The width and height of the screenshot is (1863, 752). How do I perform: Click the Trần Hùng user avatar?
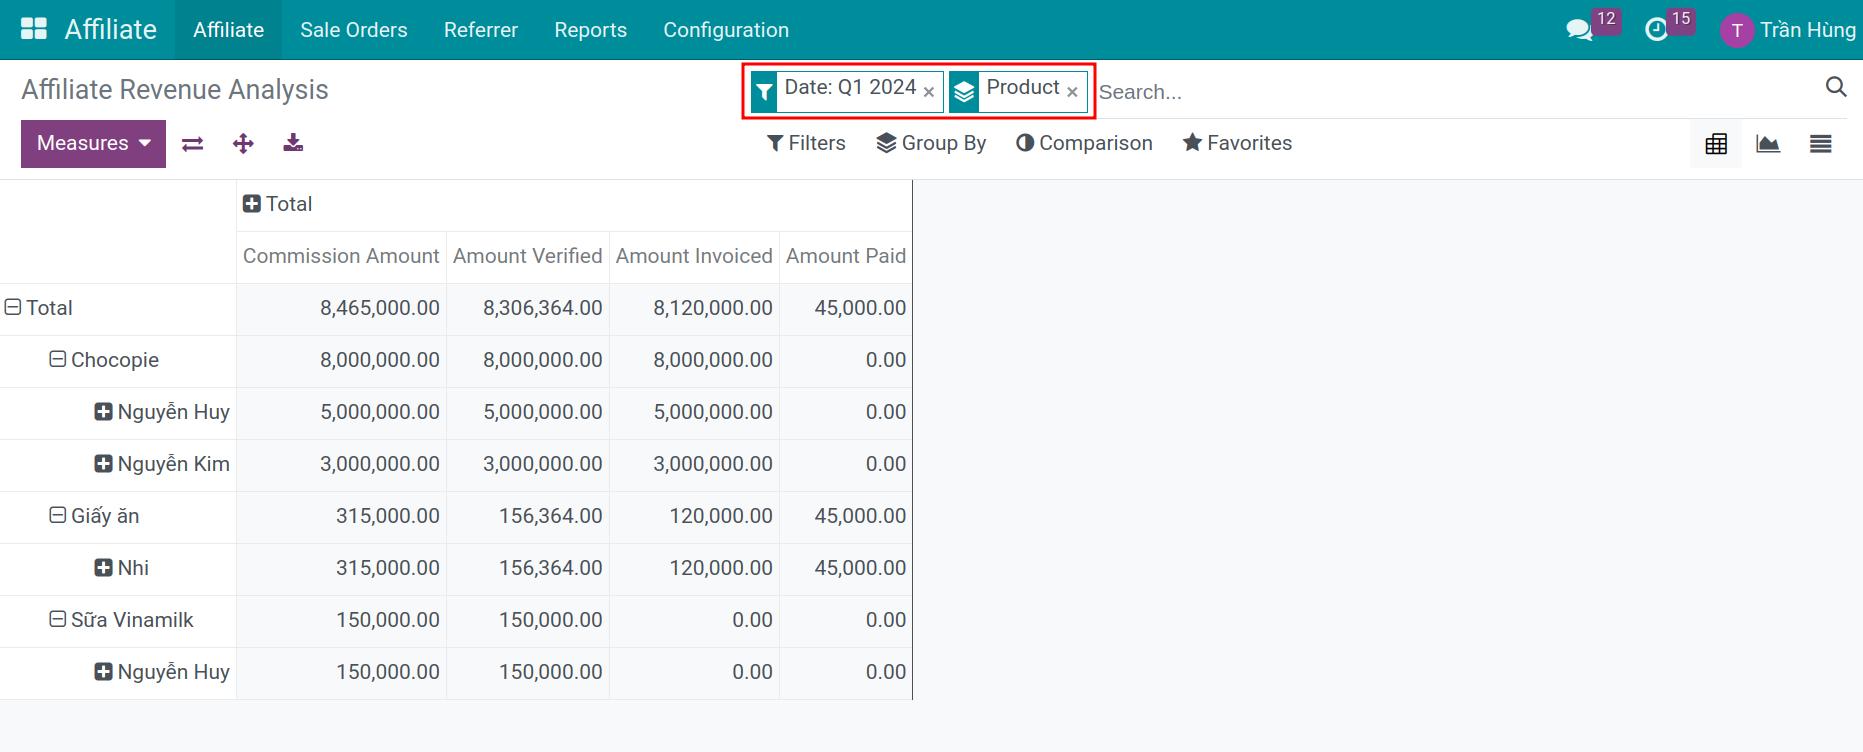click(x=1737, y=30)
